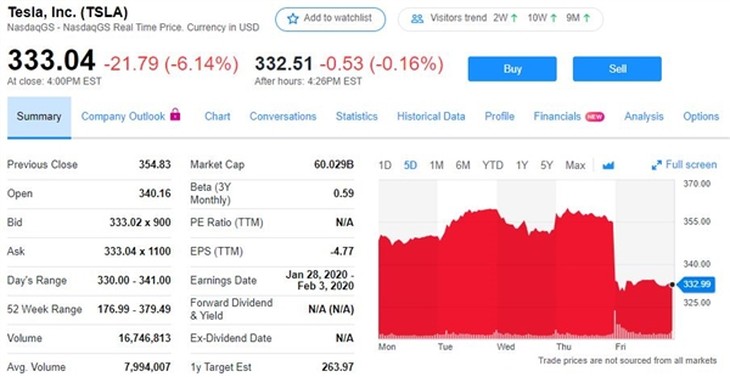Screen dimensions: 730x377
Task: Select the Max chart range
Action: tap(575, 165)
